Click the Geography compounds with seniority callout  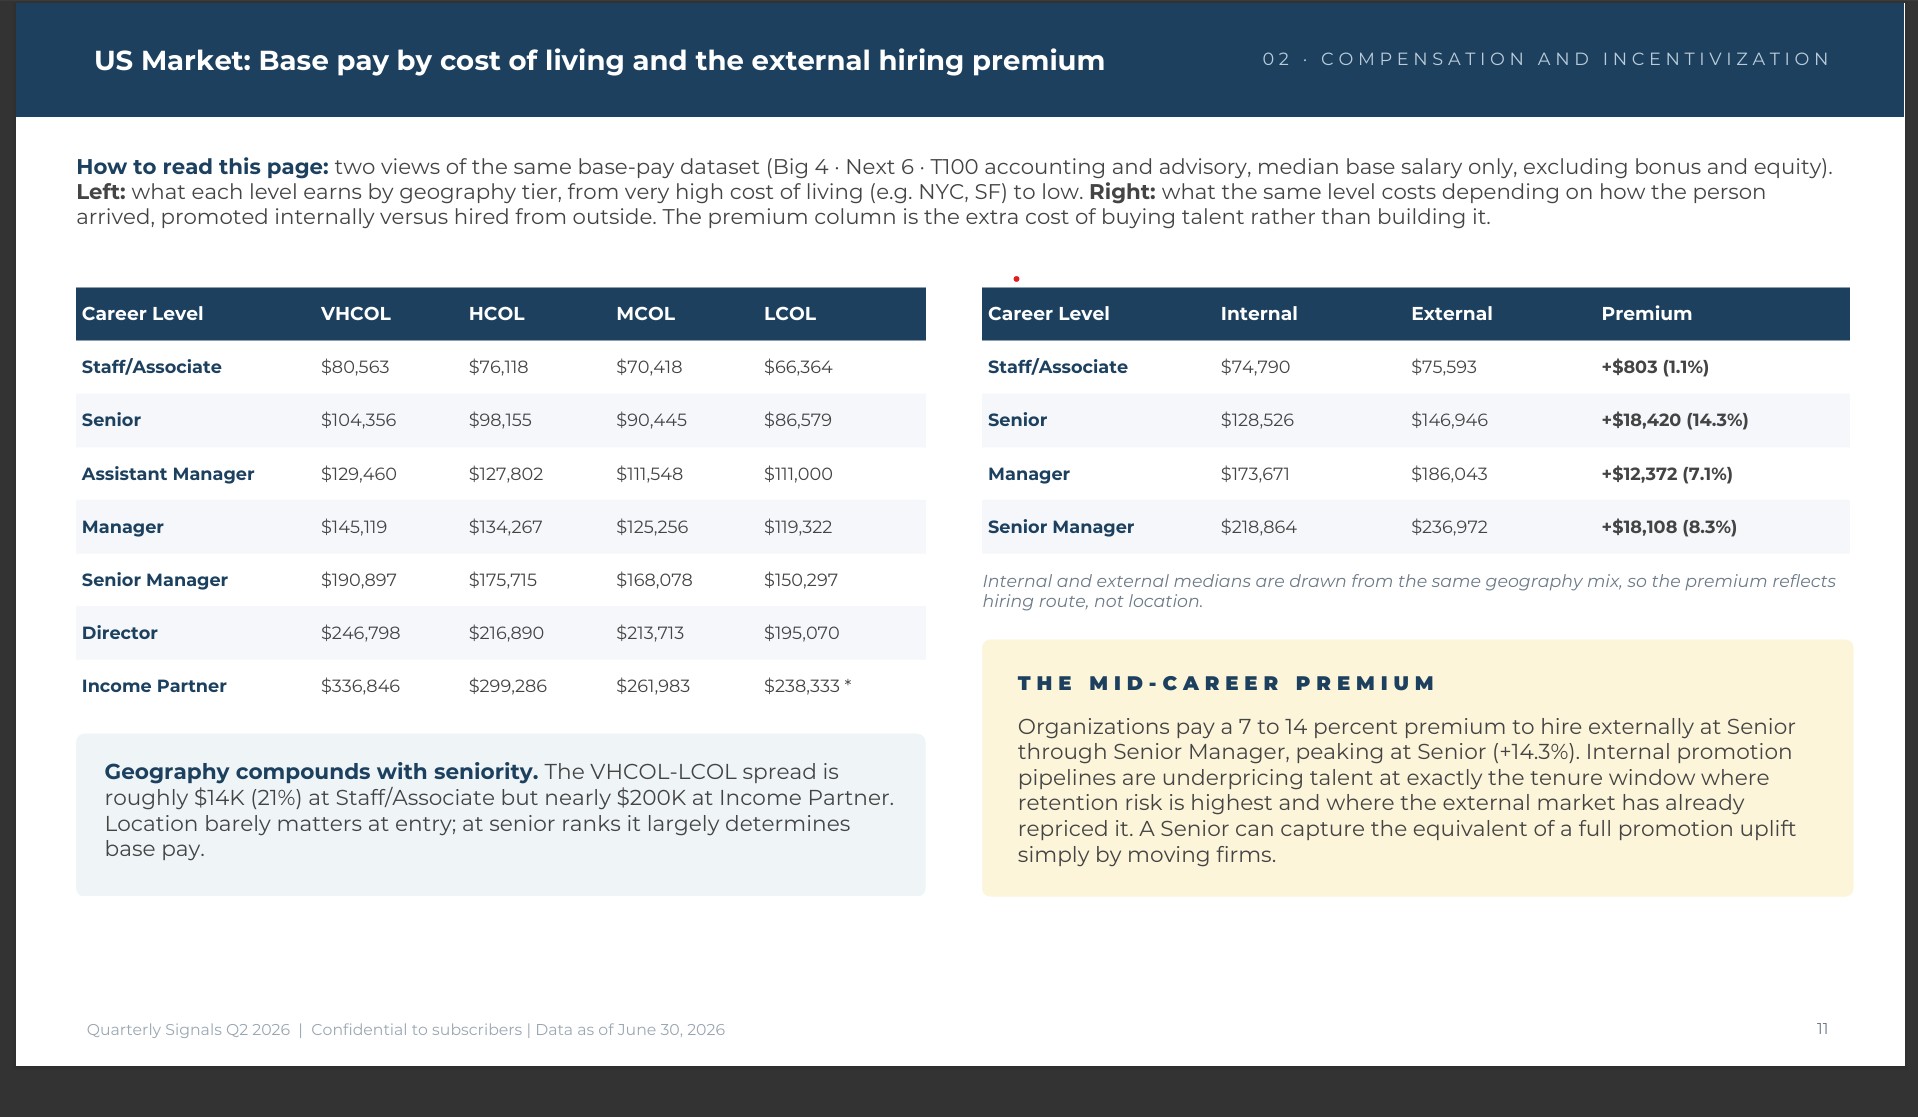[x=501, y=815]
